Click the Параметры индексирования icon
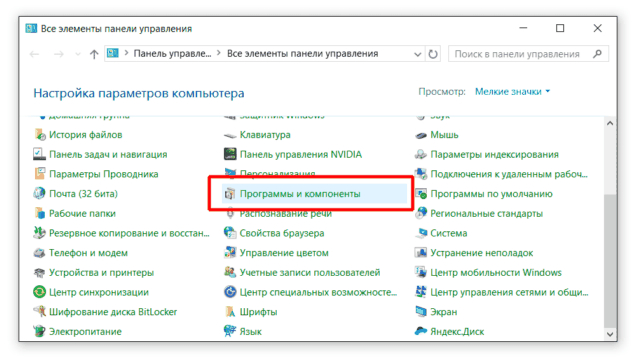The image size is (643, 363). click(x=421, y=154)
